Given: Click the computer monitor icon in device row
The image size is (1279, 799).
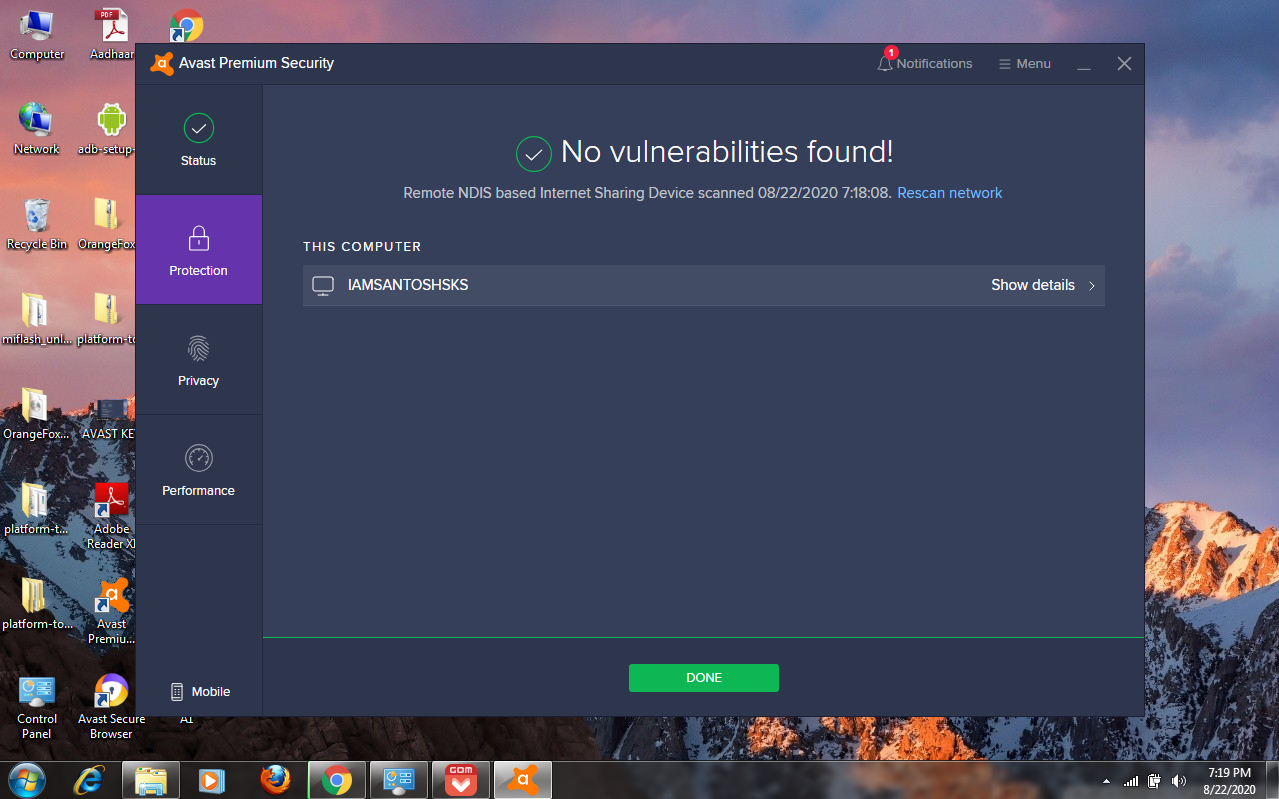Looking at the screenshot, I should coord(323,286).
